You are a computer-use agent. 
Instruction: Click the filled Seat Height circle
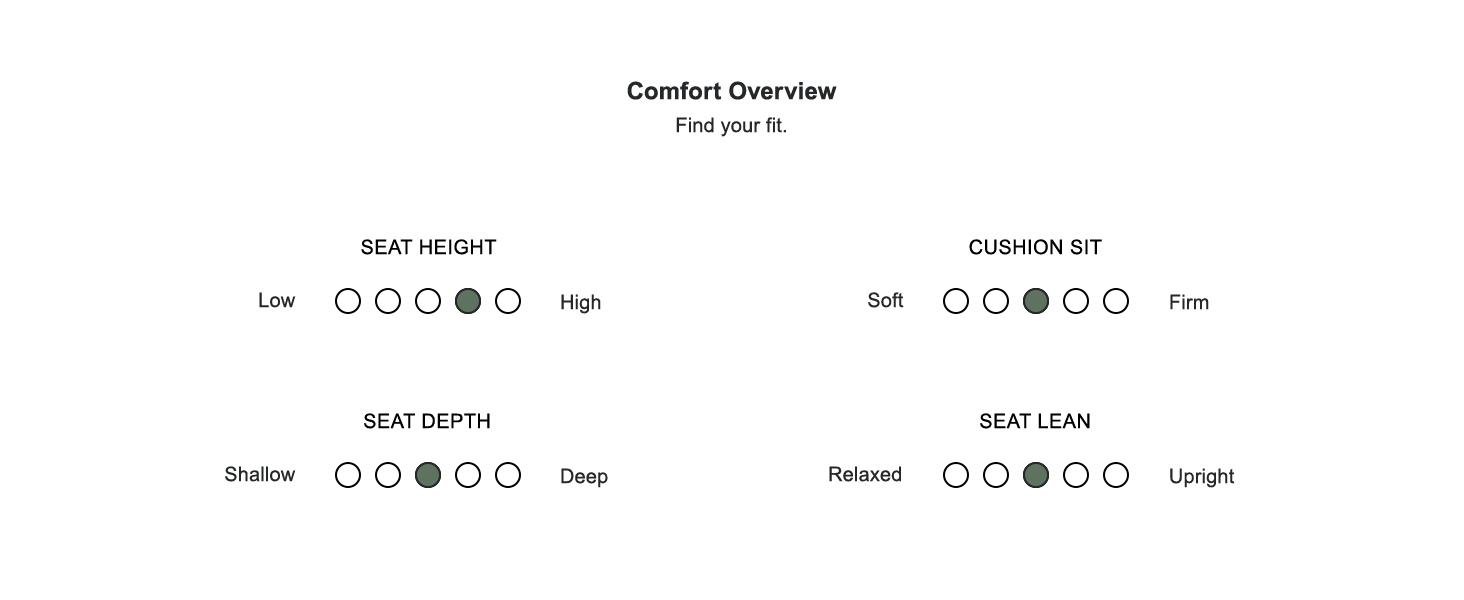click(x=468, y=301)
